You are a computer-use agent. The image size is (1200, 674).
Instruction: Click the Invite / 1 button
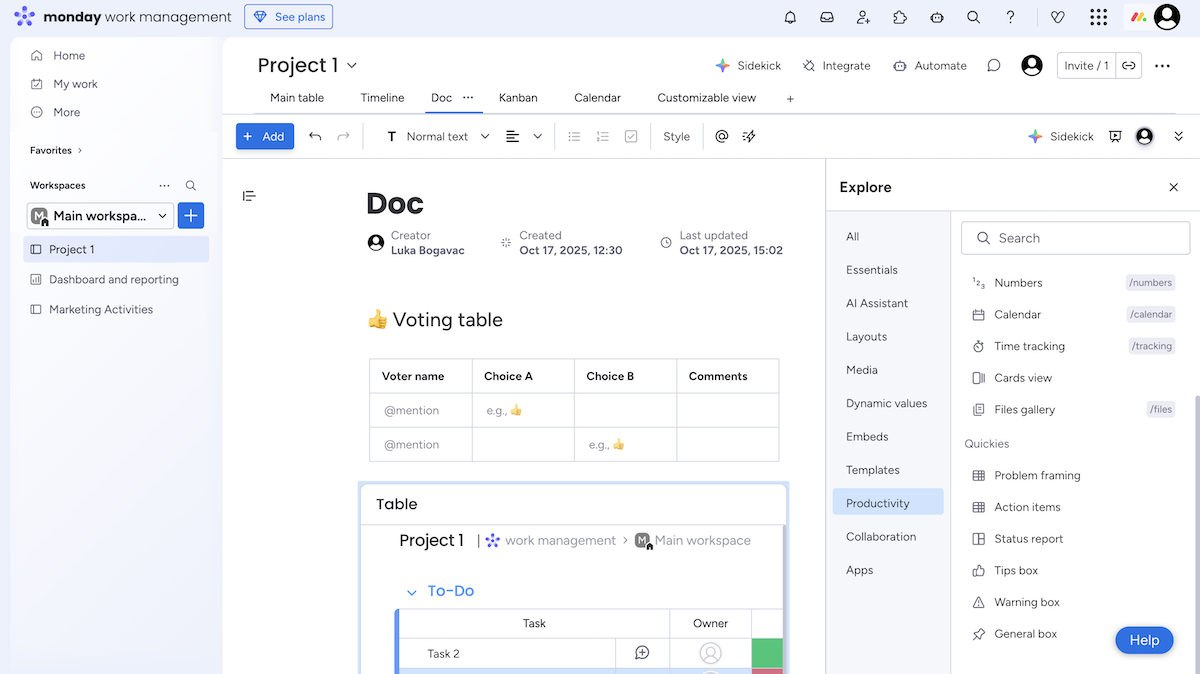1086,64
